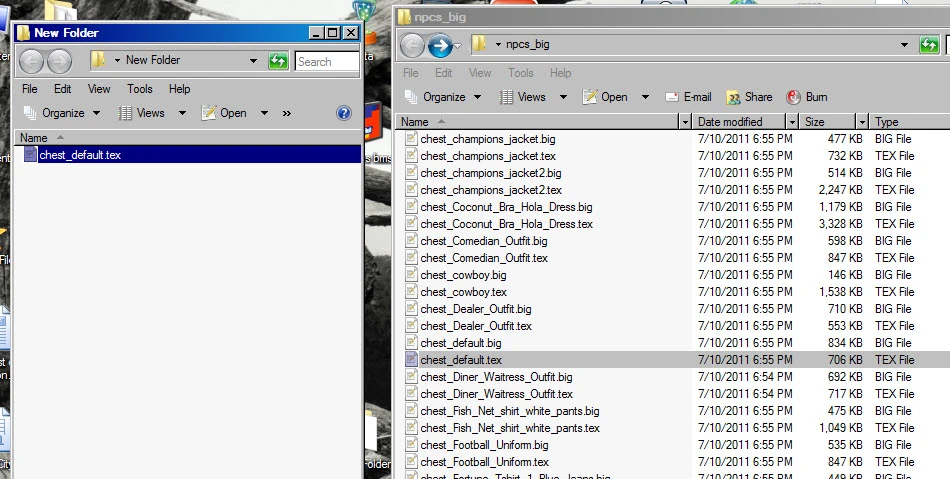Viewport: 950px width, 479px height.
Task: Click folder icon in npcs_big address bar
Action: [479, 44]
